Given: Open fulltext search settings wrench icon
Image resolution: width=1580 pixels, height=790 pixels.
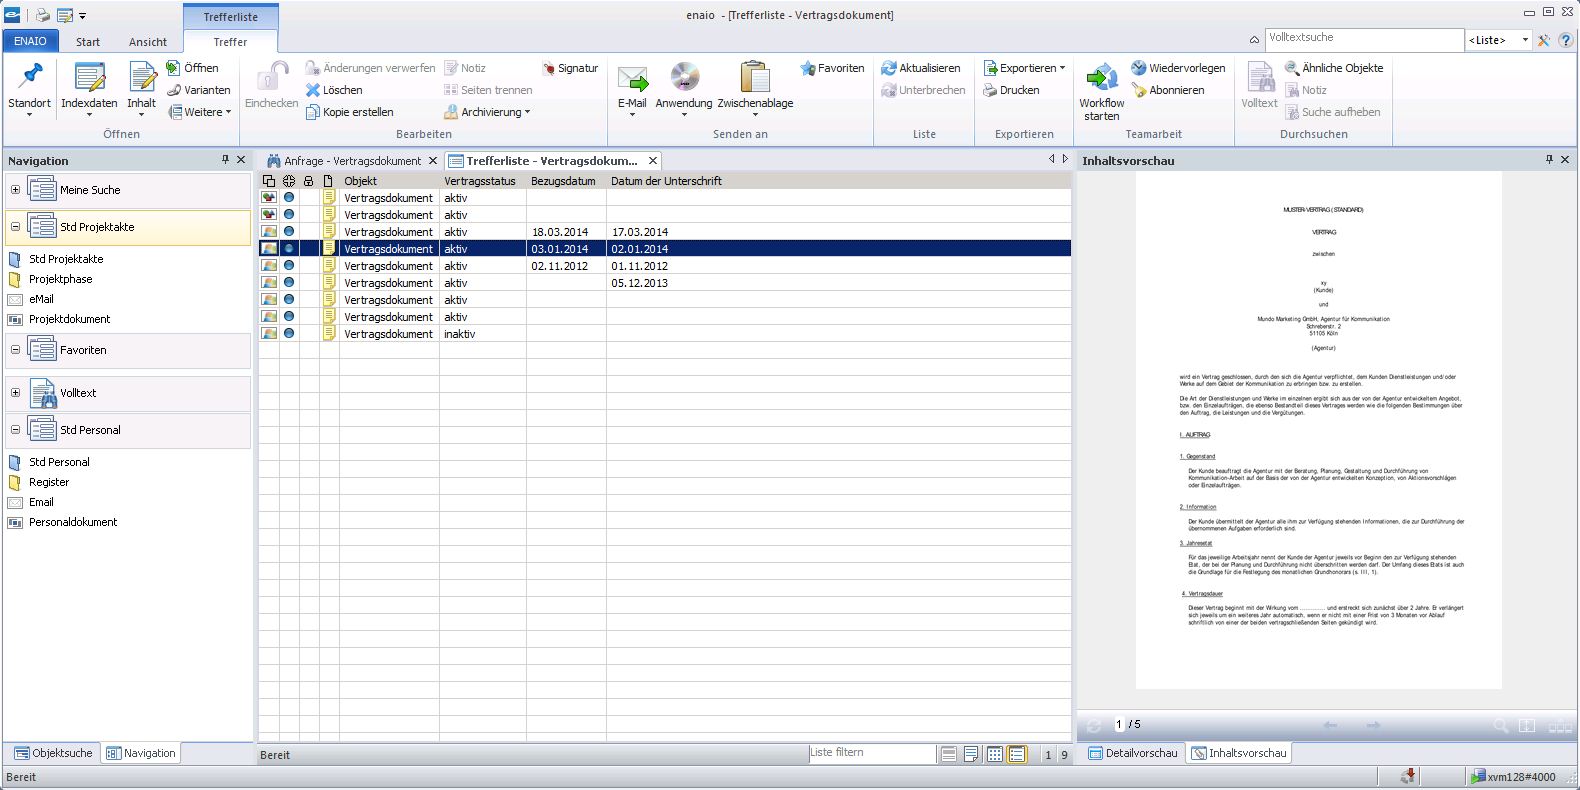Looking at the screenshot, I should [x=1544, y=40].
